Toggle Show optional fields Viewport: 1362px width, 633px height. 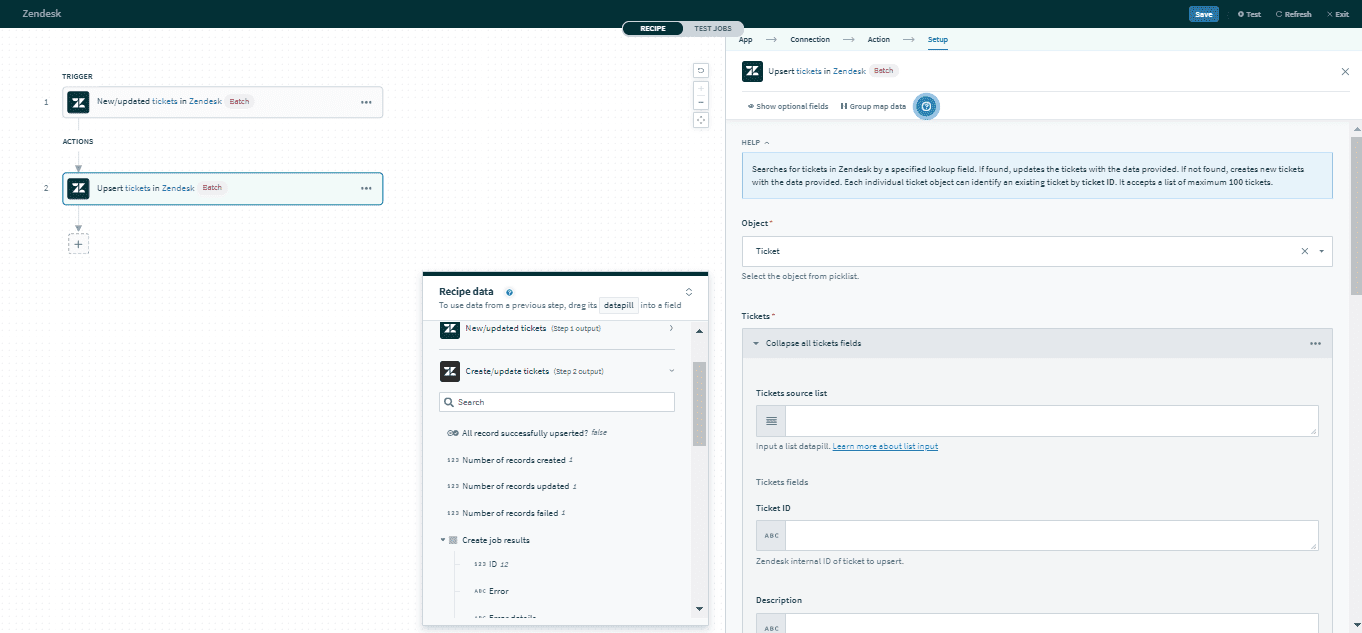pyautogui.click(x=788, y=106)
